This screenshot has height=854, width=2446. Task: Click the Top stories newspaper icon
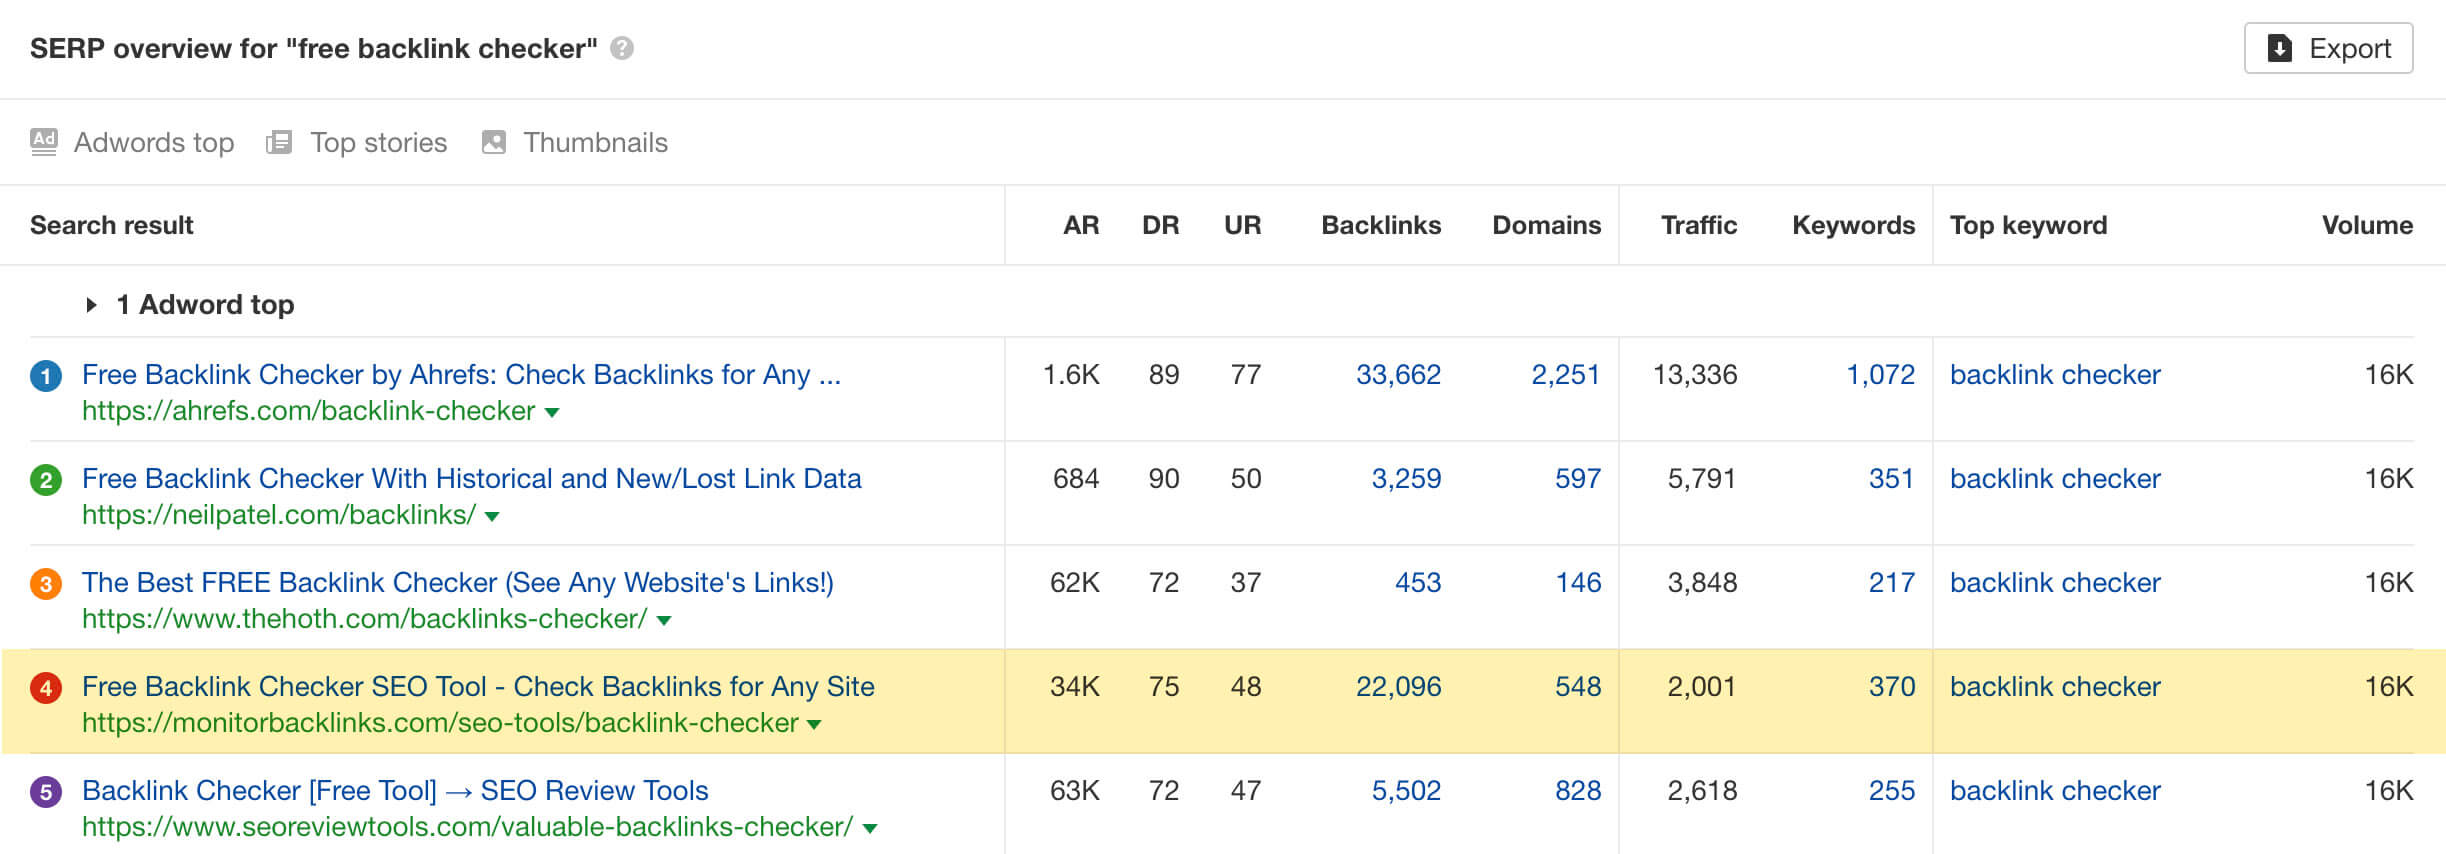279,142
